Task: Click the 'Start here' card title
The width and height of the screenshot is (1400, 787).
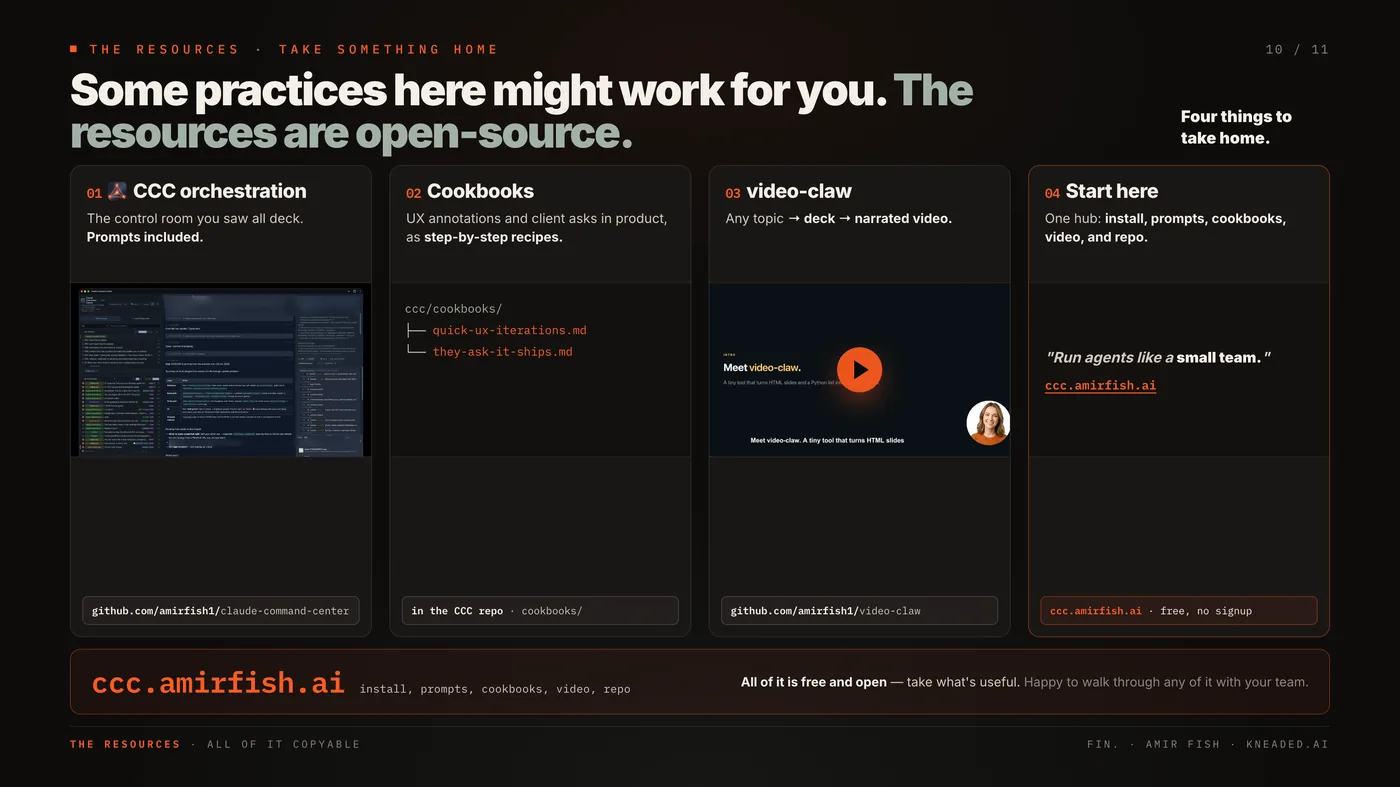Action: tap(1112, 191)
